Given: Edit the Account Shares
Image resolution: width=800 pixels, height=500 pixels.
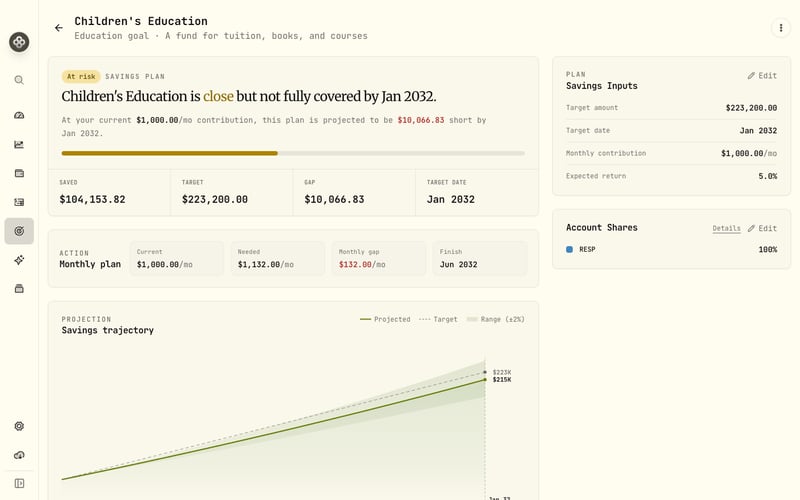Looking at the screenshot, I should 762,228.
